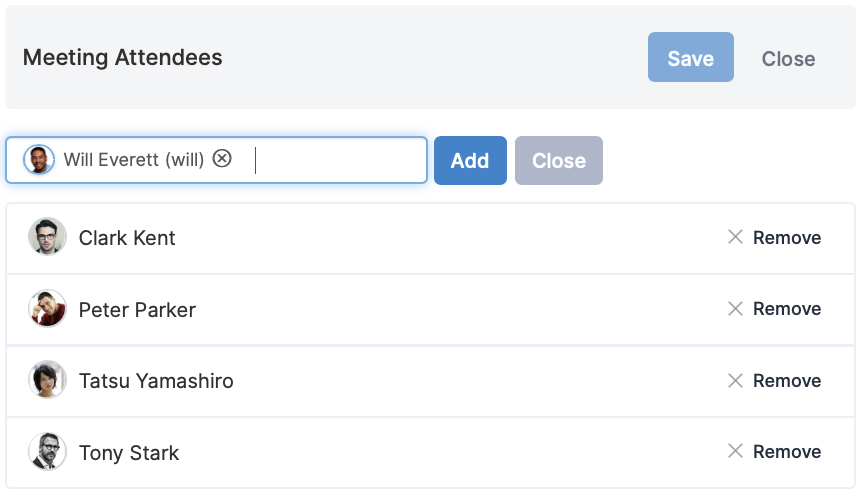Viewport: 862px width, 498px height.
Task: Click Tatsu Yamashiro's profile avatar
Action: click(x=47, y=380)
